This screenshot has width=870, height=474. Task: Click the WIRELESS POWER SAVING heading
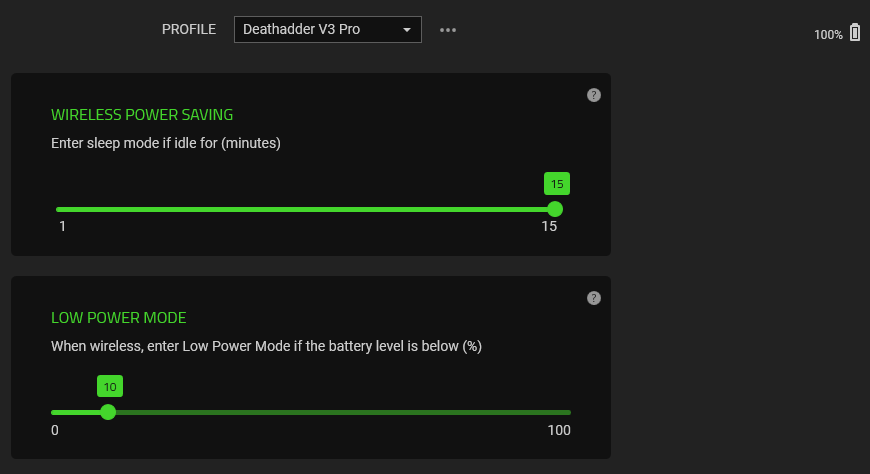tap(142, 115)
